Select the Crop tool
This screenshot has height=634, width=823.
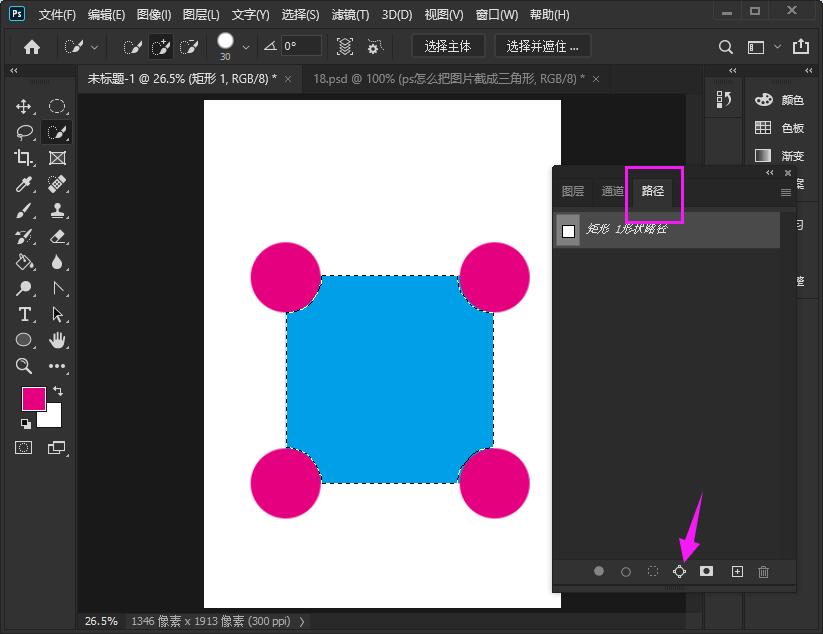(24, 158)
